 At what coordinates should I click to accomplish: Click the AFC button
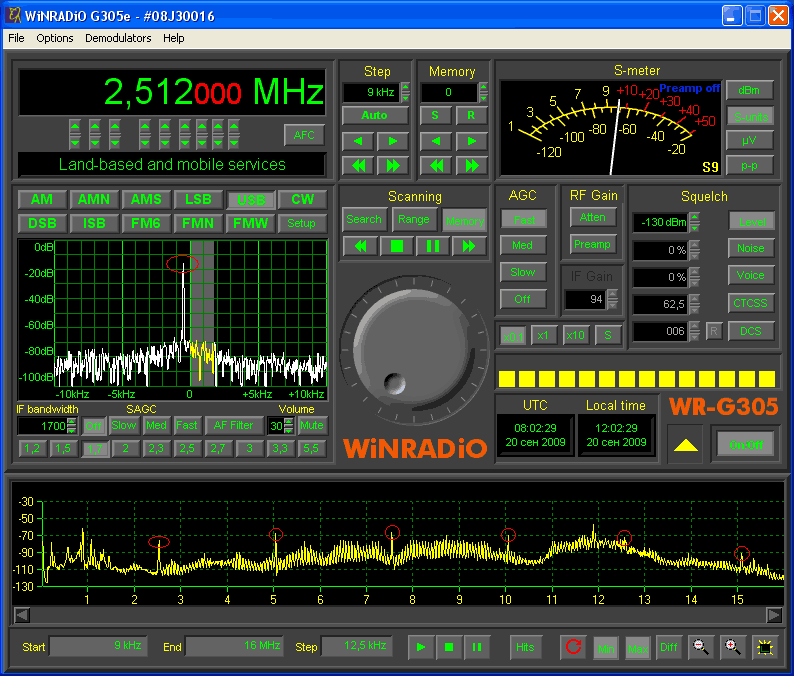pyautogui.click(x=304, y=135)
